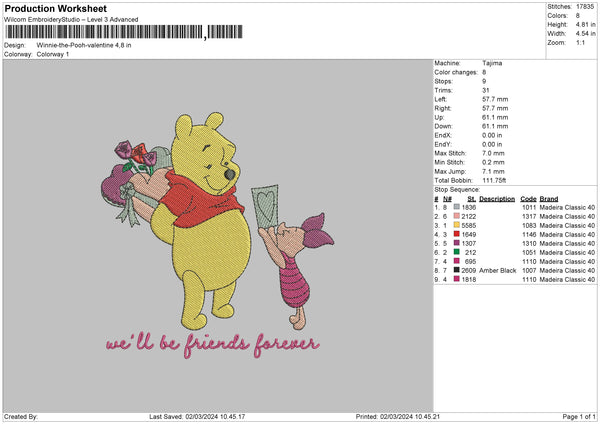Click the design name 'Winnie-the-Pooh-valentine 4,8 in'
This screenshot has height=424, width=600.
(84, 45)
